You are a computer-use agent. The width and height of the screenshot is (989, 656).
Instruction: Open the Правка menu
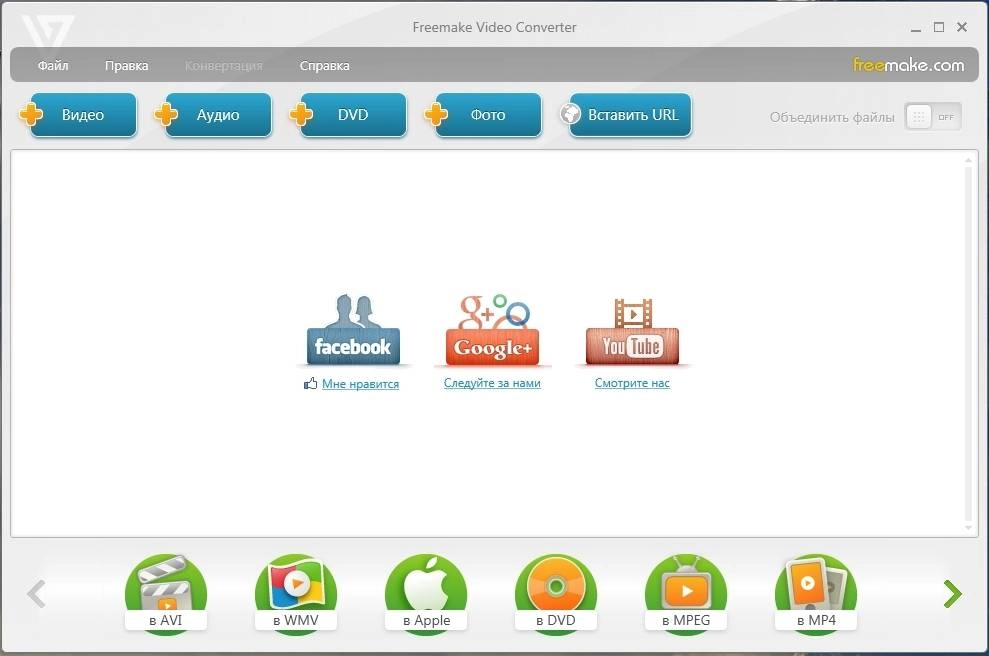tap(127, 66)
